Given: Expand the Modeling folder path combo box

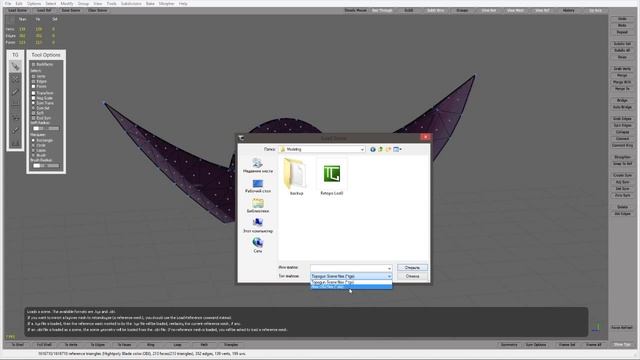Looking at the screenshot, I should [322, 149].
